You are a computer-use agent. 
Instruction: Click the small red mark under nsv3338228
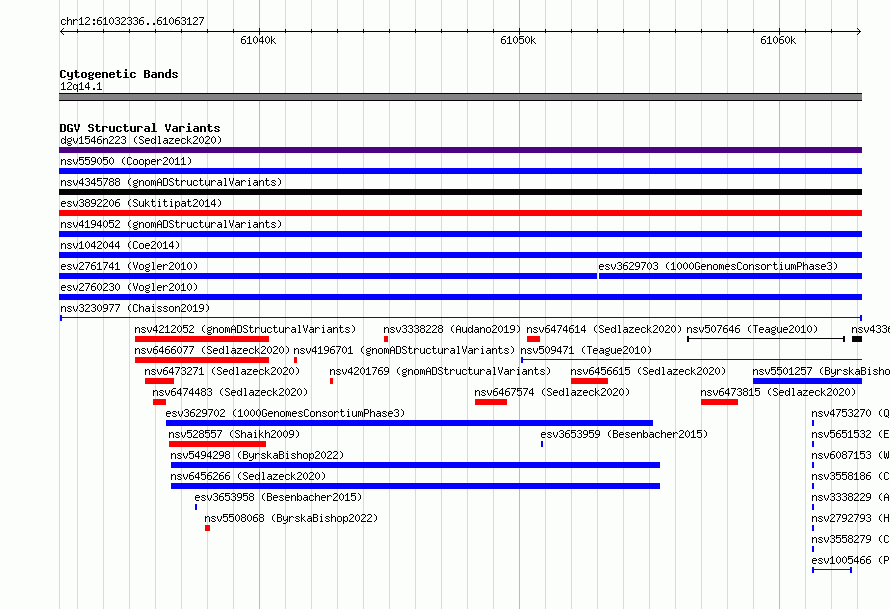[x=386, y=339]
